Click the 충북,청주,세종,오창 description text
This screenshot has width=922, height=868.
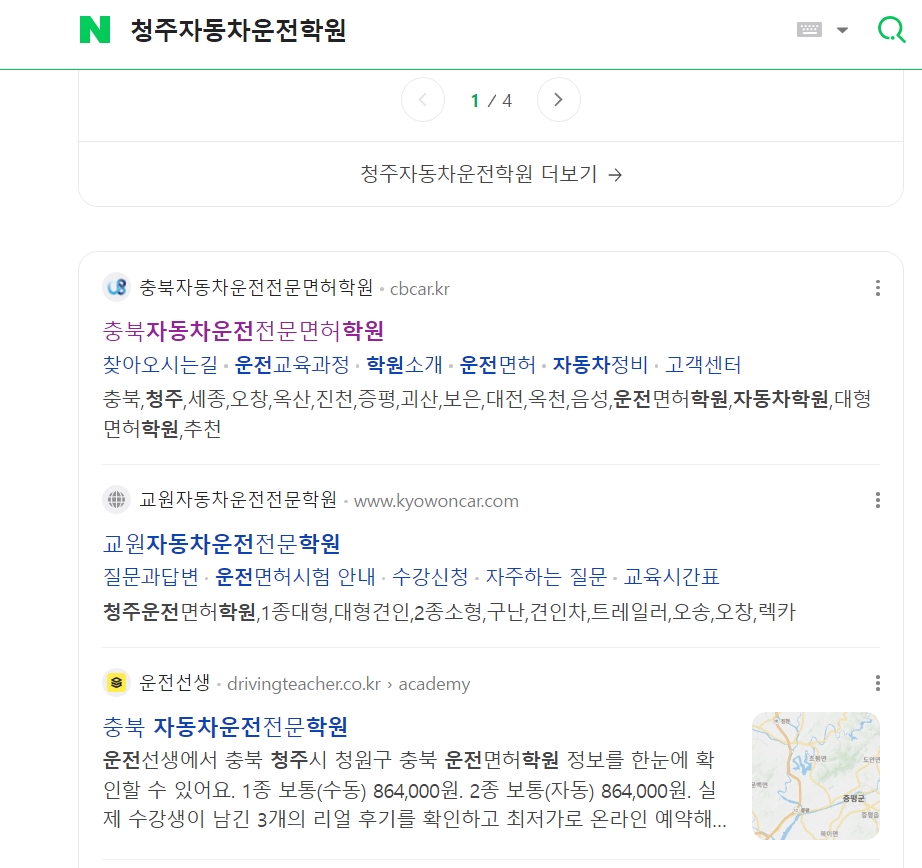point(487,413)
